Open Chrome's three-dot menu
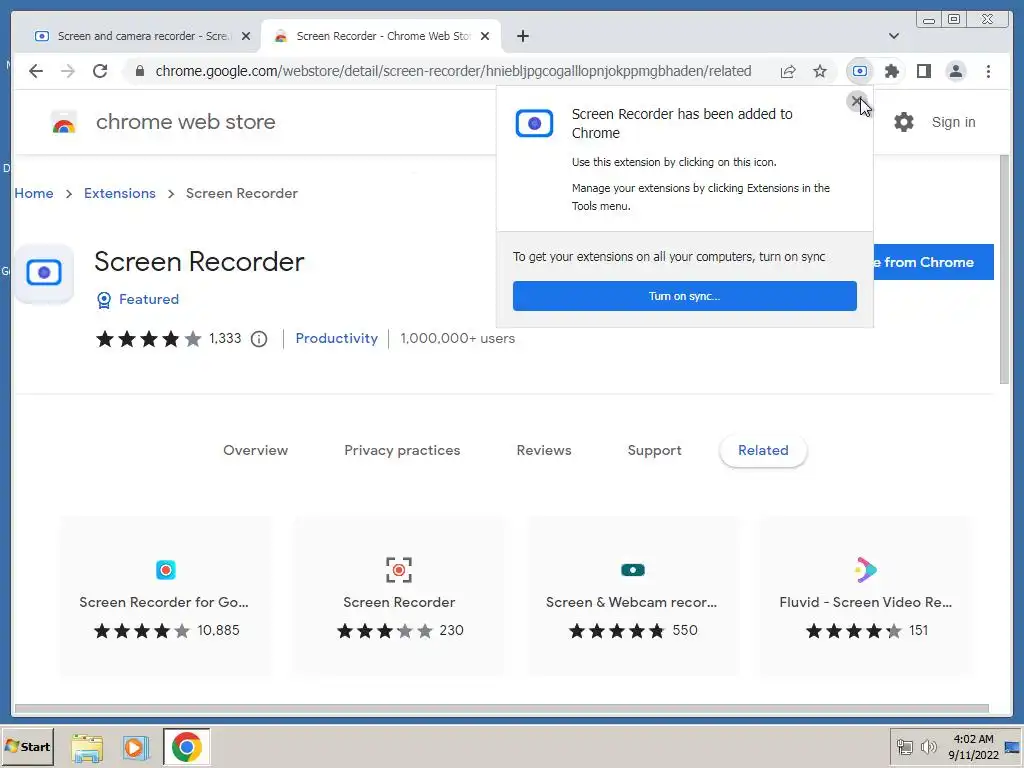This screenshot has height=768, width=1024. (x=989, y=71)
